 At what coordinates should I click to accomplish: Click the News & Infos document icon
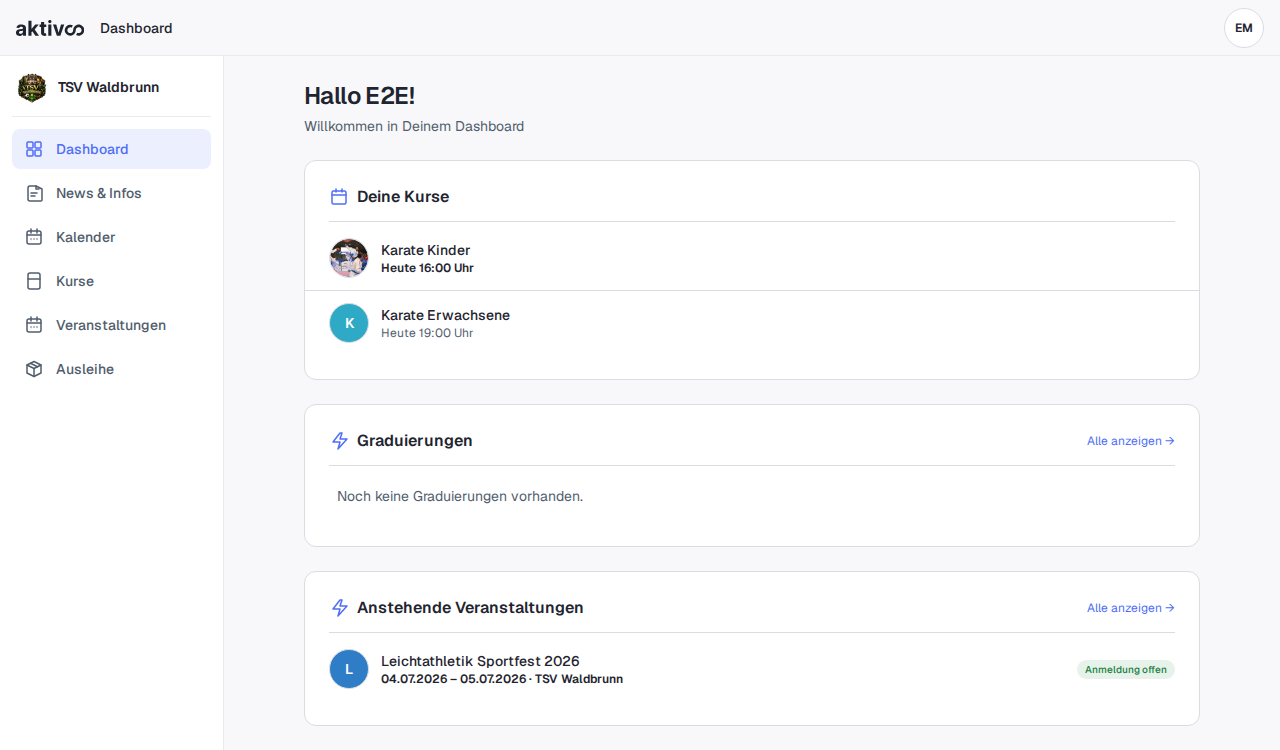[34, 193]
